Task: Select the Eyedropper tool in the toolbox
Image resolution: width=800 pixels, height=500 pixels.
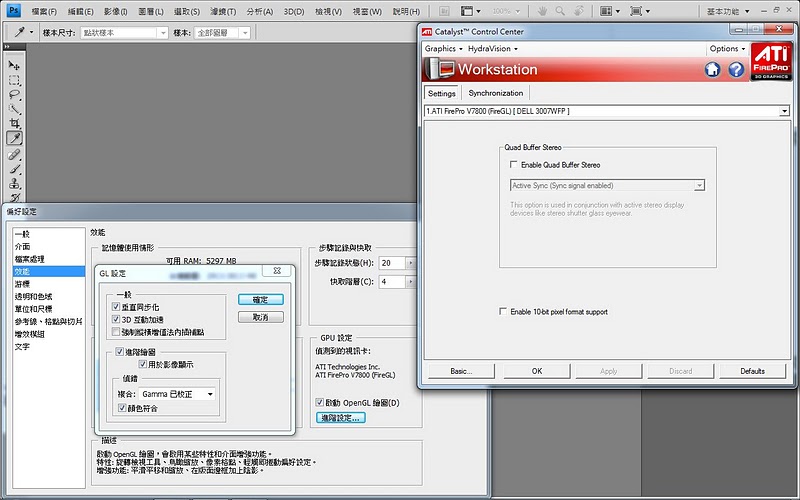Action: pos(14,138)
